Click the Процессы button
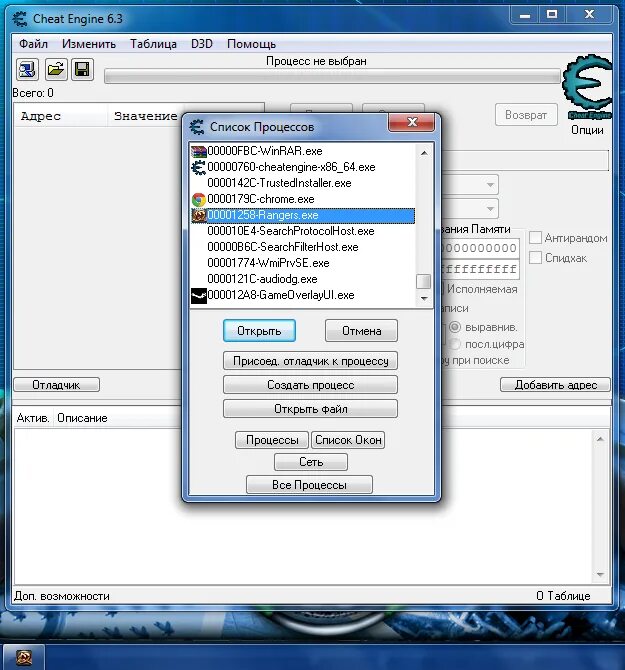This screenshot has width=625, height=670. click(x=272, y=440)
